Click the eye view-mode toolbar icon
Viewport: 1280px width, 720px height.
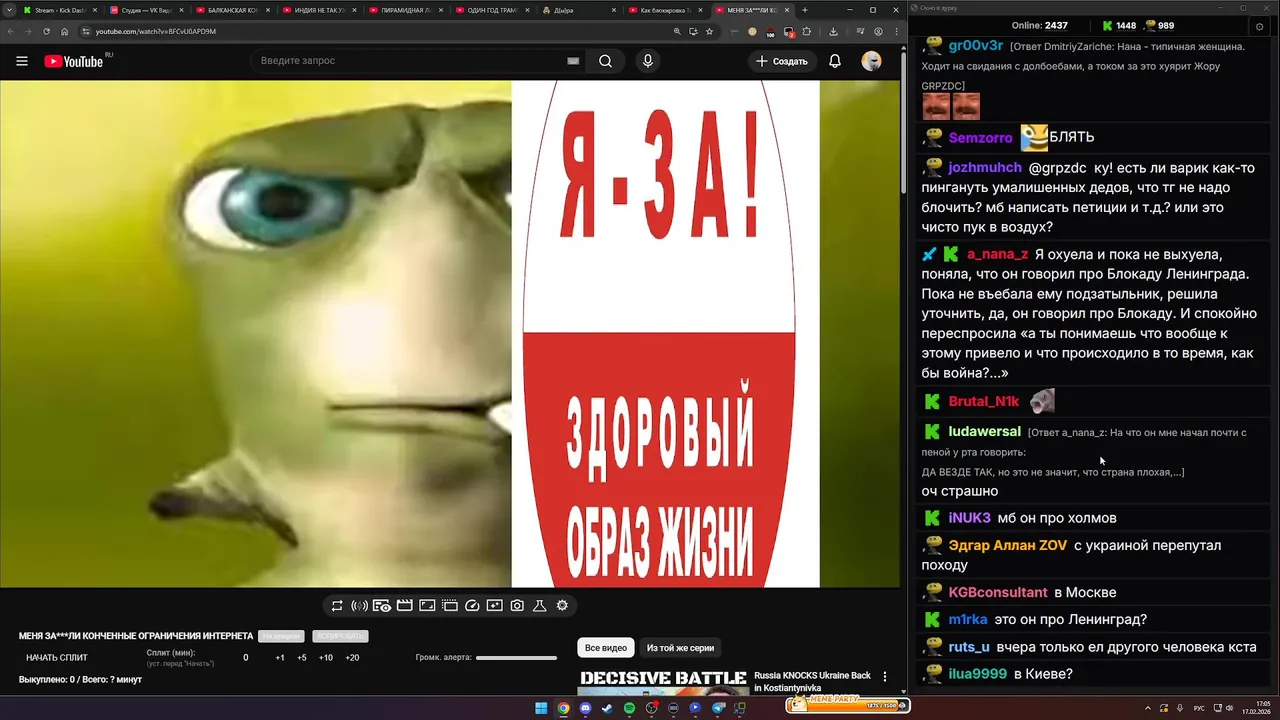(382, 606)
